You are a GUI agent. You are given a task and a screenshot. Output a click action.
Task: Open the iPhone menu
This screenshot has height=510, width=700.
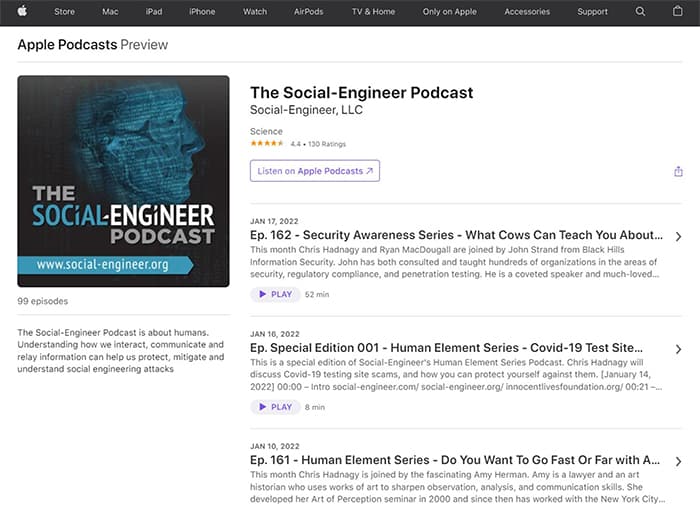click(x=202, y=12)
